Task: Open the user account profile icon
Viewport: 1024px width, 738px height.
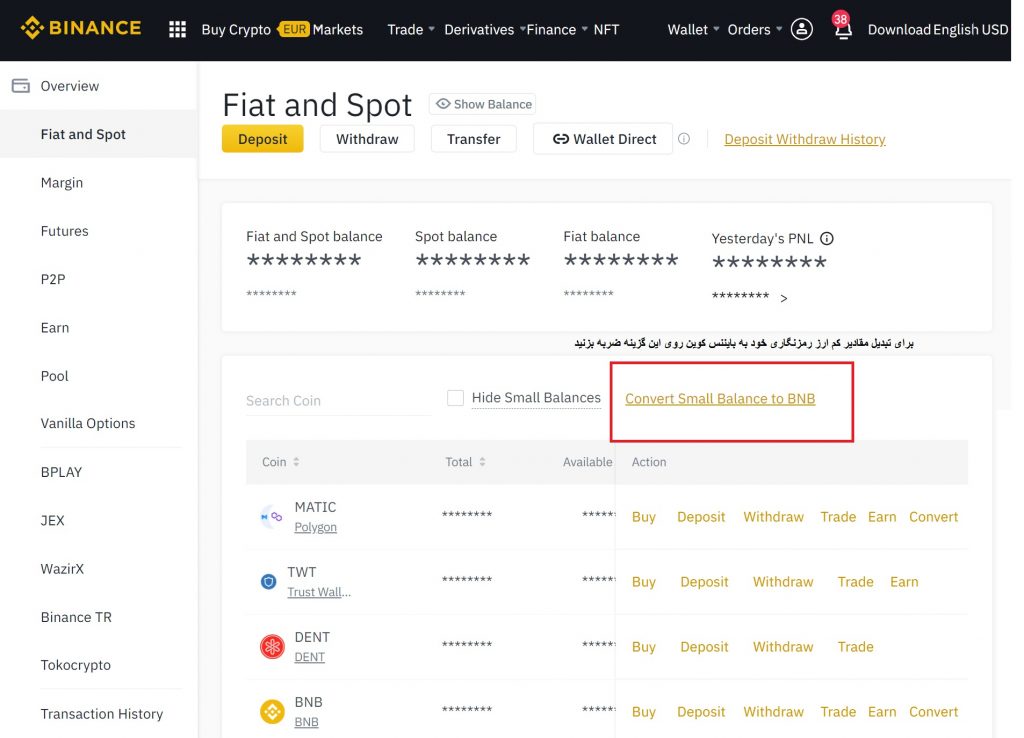Action: tap(801, 29)
